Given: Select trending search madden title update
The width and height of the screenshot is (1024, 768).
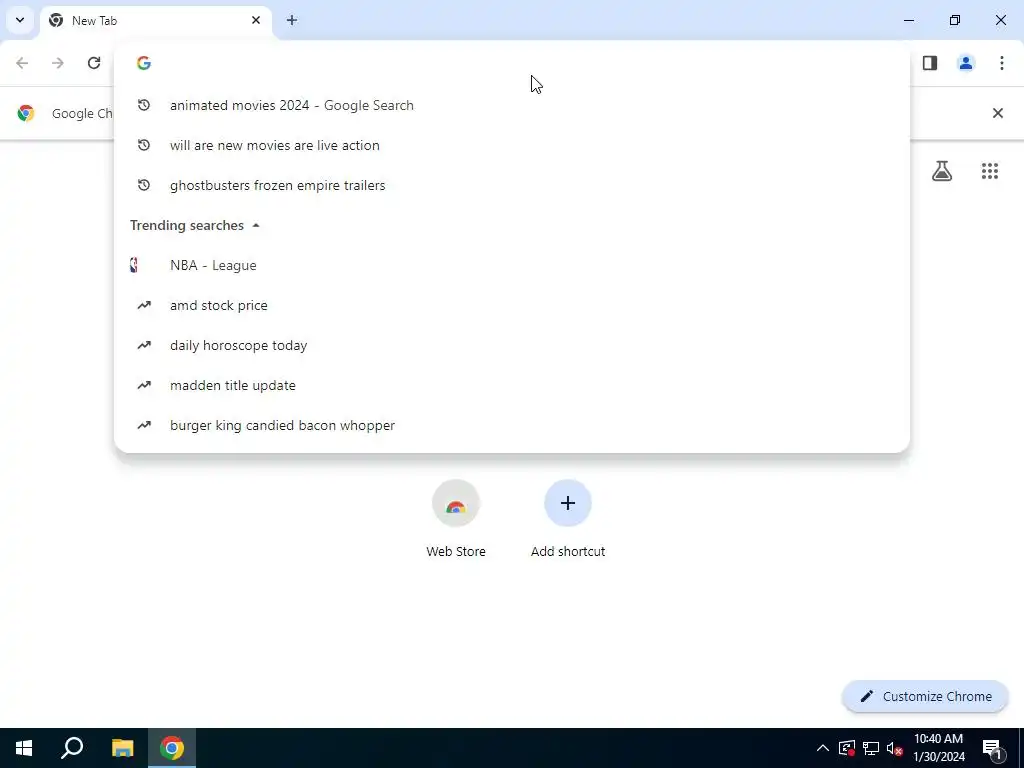Looking at the screenshot, I should 512,385.
